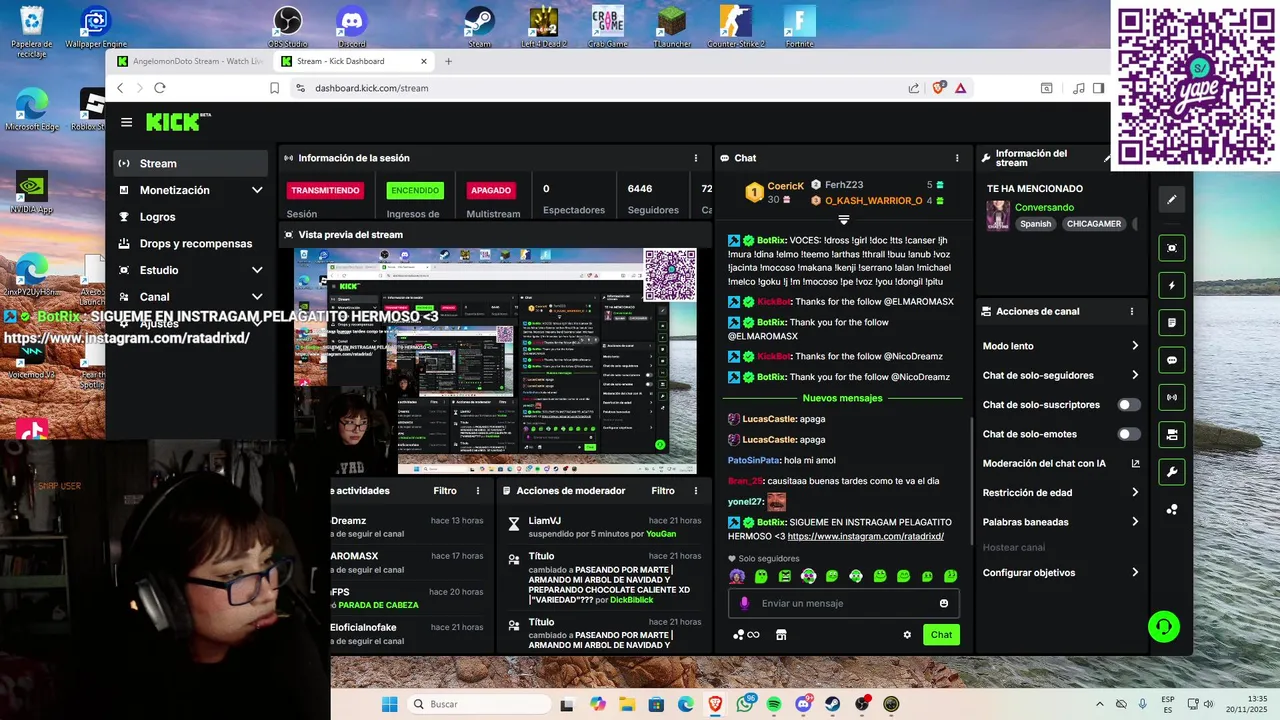Viewport: 1280px width, 720px height.
Task: Open Acciones de canal three-dot options
Action: pos(1132,311)
